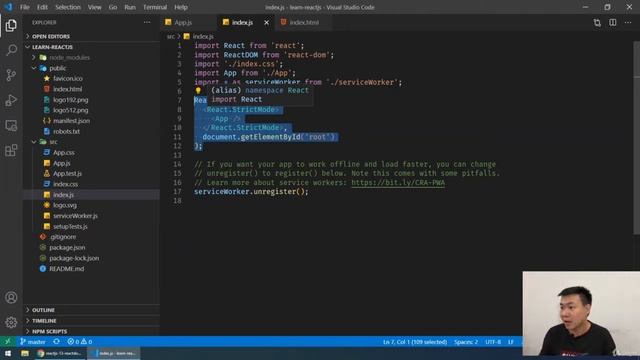Open README.md file

(67, 269)
